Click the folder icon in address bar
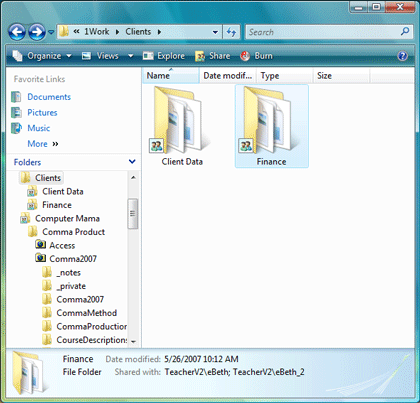This screenshot has width=420, height=403. 64,32
